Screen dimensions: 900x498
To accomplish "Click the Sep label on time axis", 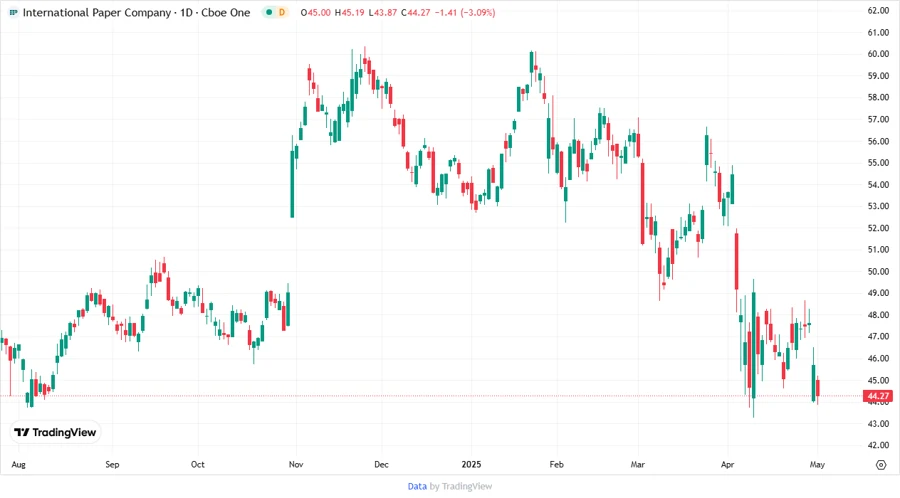I will point(112,465).
